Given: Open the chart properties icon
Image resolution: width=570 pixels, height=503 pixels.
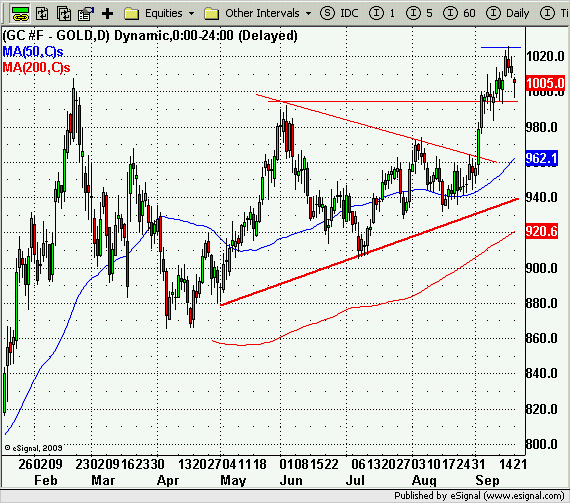Looking at the screenshot, I should point(86,14).
